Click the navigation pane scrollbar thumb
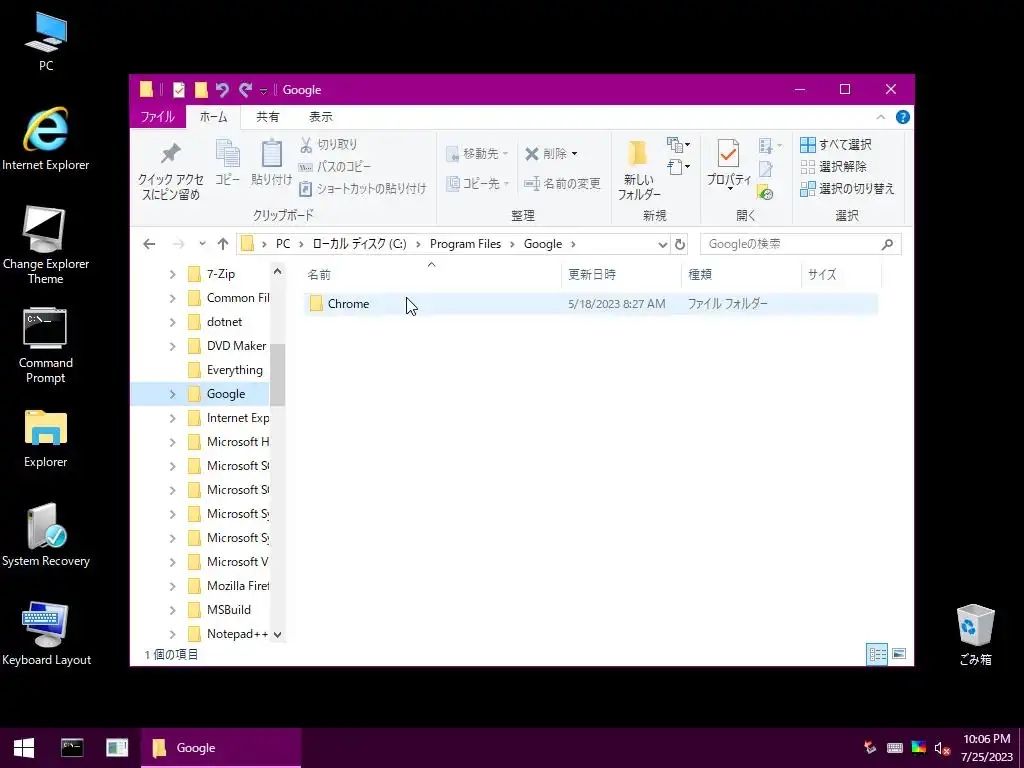 point(278,375)
